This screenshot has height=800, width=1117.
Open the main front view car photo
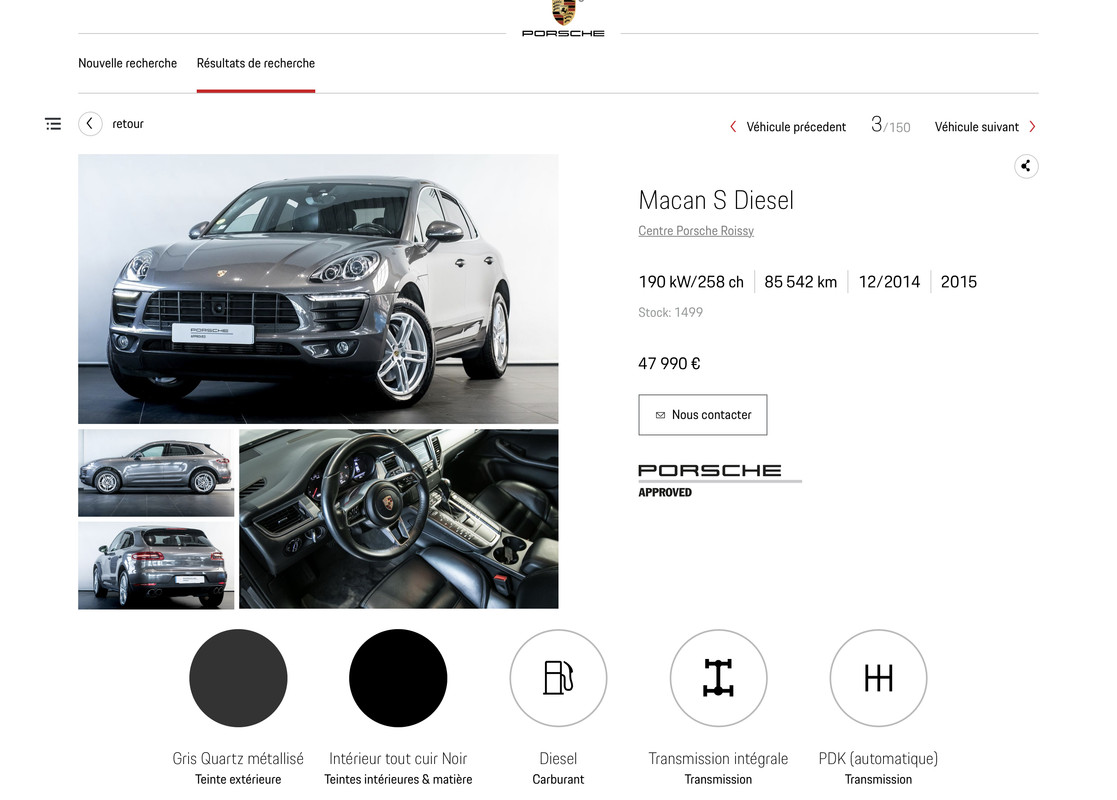pyautogui.click(x=318, y=289)
